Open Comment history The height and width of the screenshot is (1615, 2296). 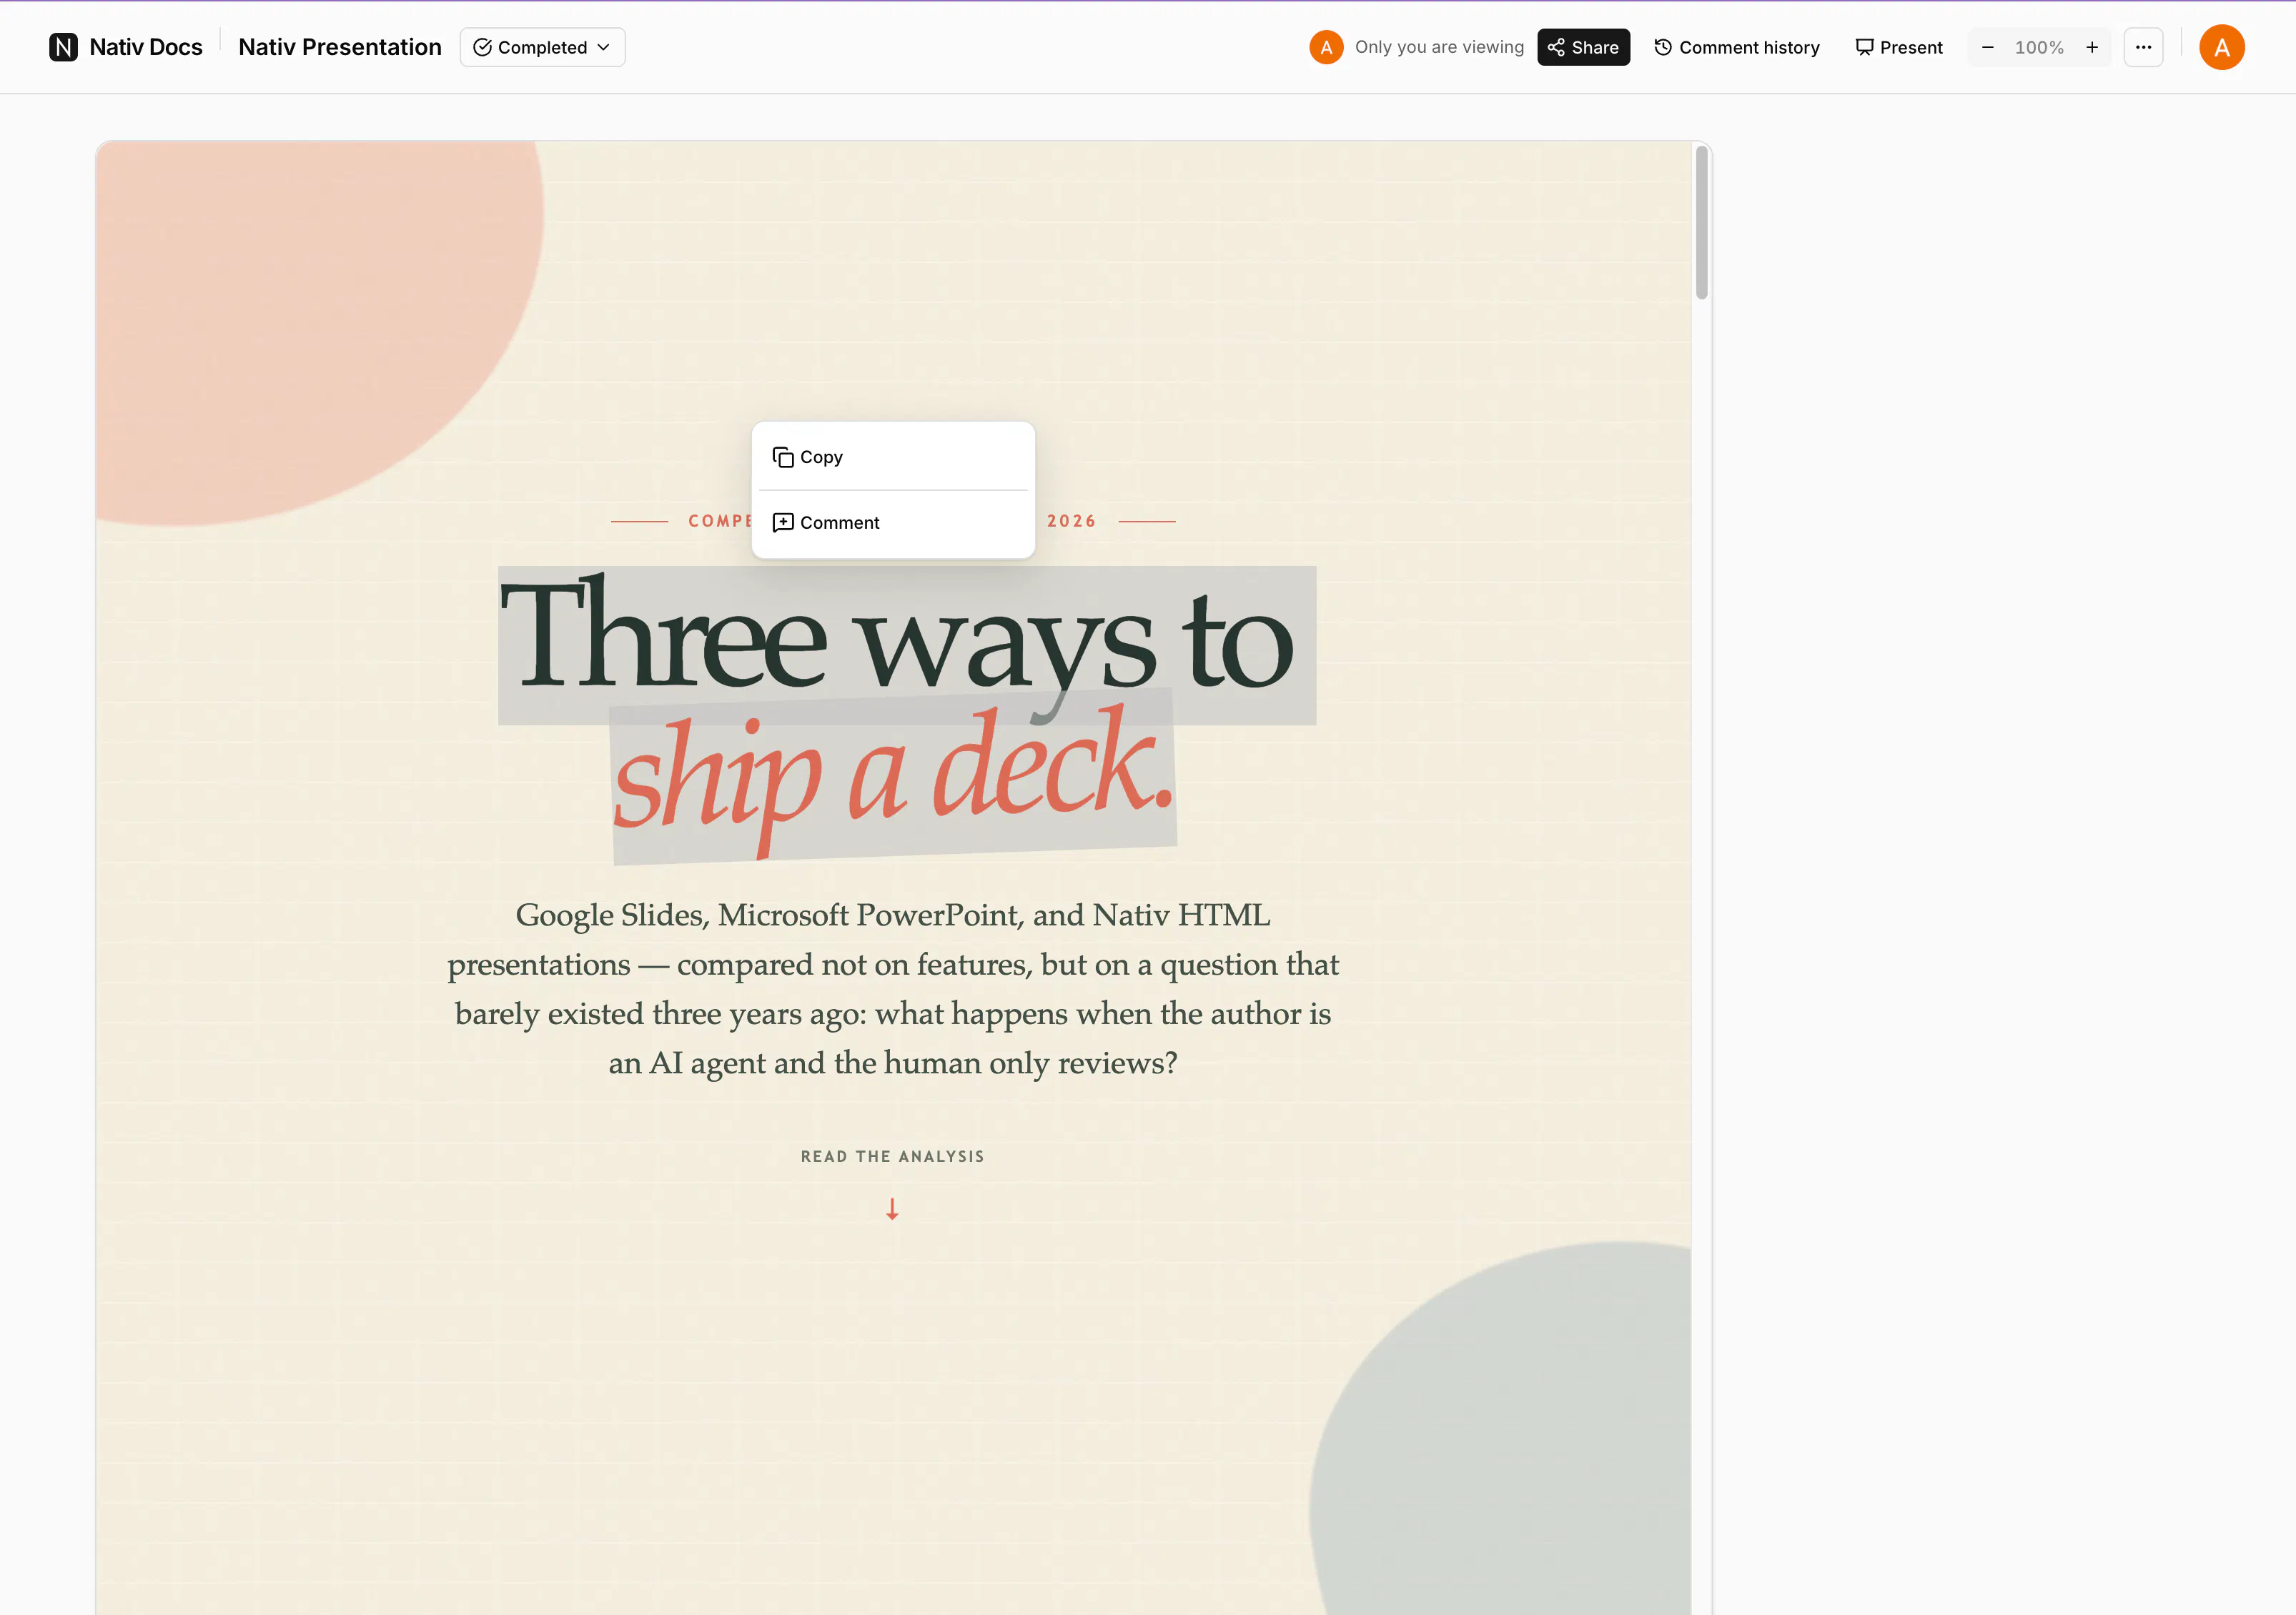[x=1737, y=47]
